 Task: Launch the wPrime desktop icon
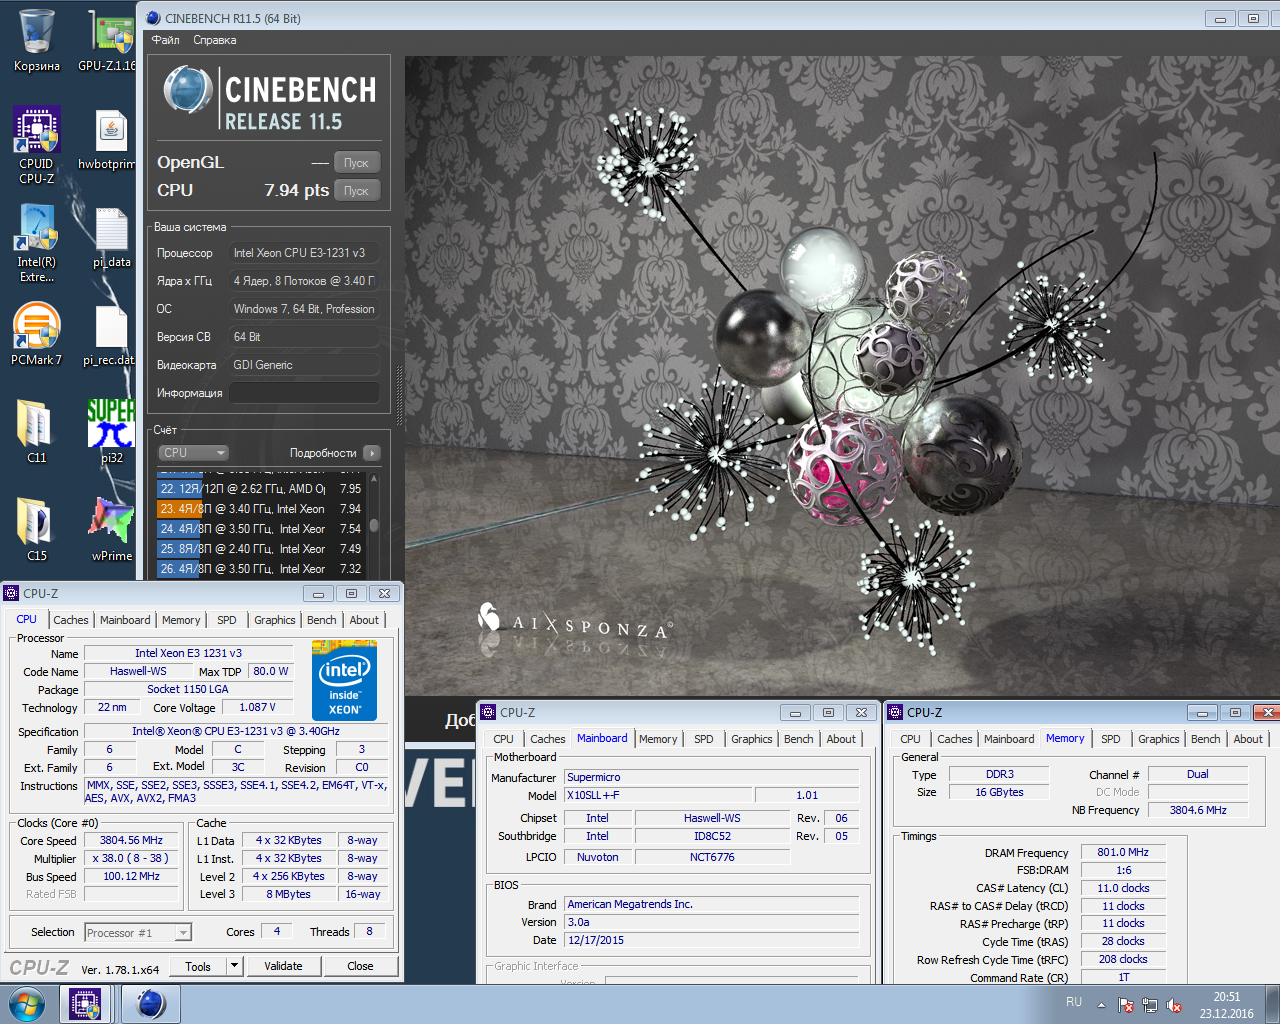[x=111, y=529]
